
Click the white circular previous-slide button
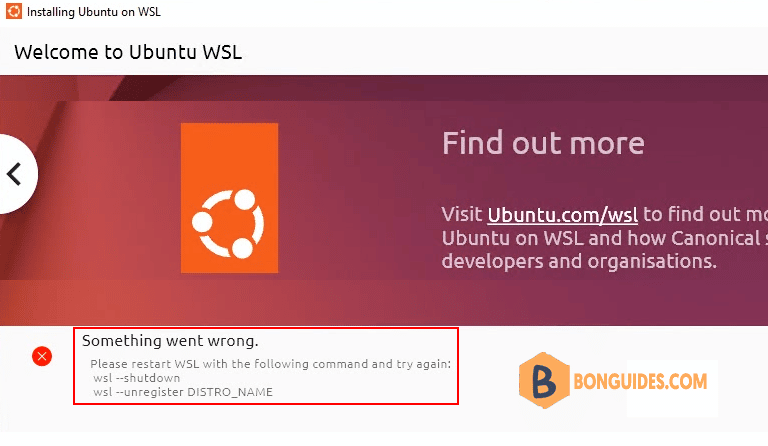pyautogui.click(x=18, y=174)
